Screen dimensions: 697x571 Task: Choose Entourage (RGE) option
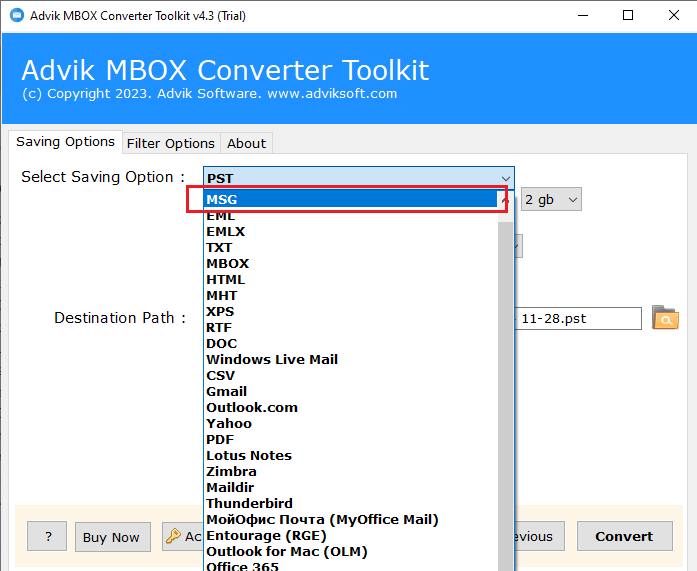click(x=350, y=535)
